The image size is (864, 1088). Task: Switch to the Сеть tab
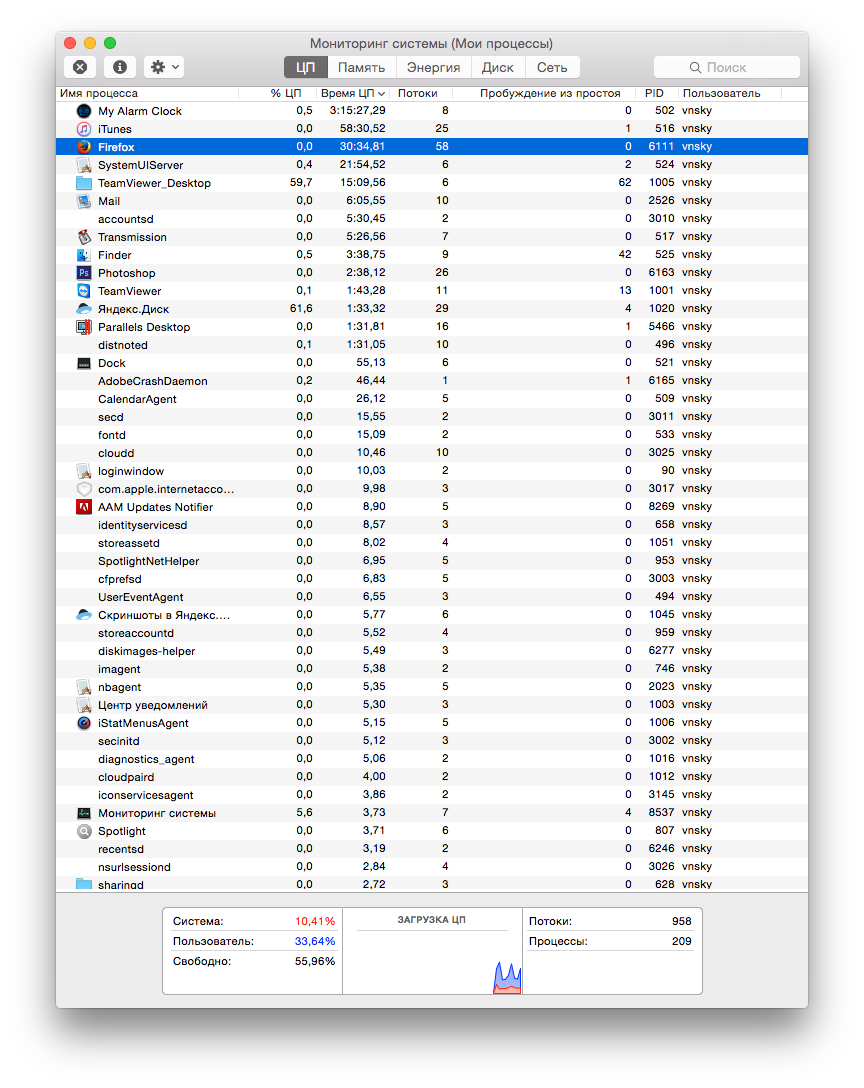[x=552, y=67]
